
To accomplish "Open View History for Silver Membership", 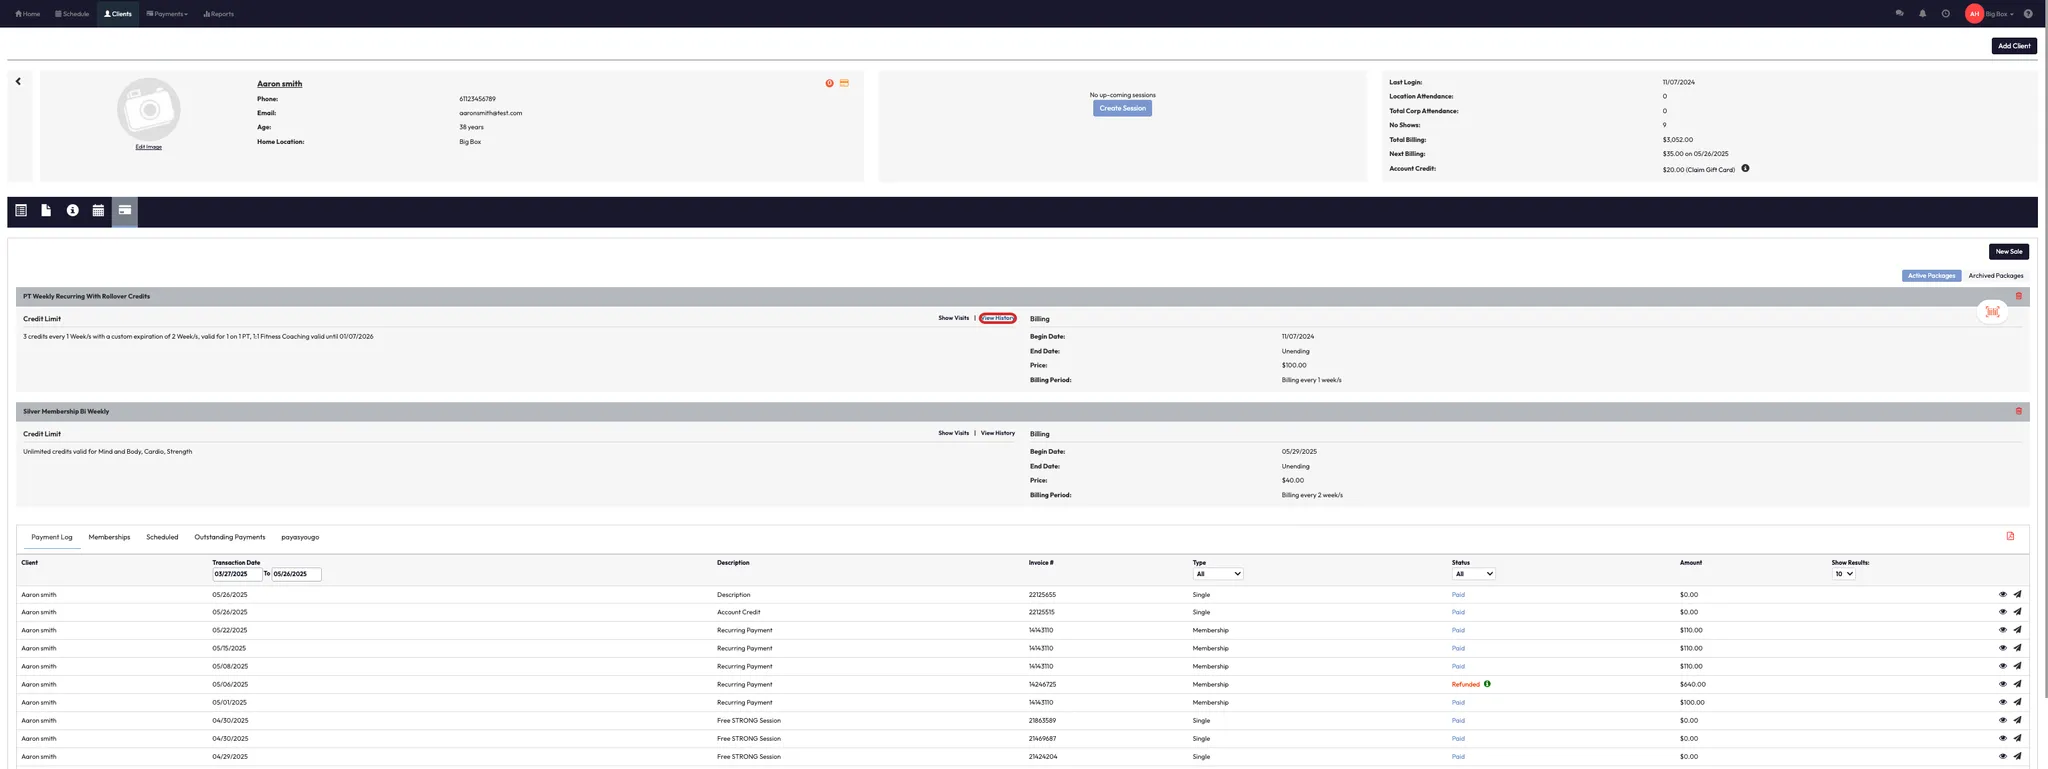I will click(x=997, y=433).
